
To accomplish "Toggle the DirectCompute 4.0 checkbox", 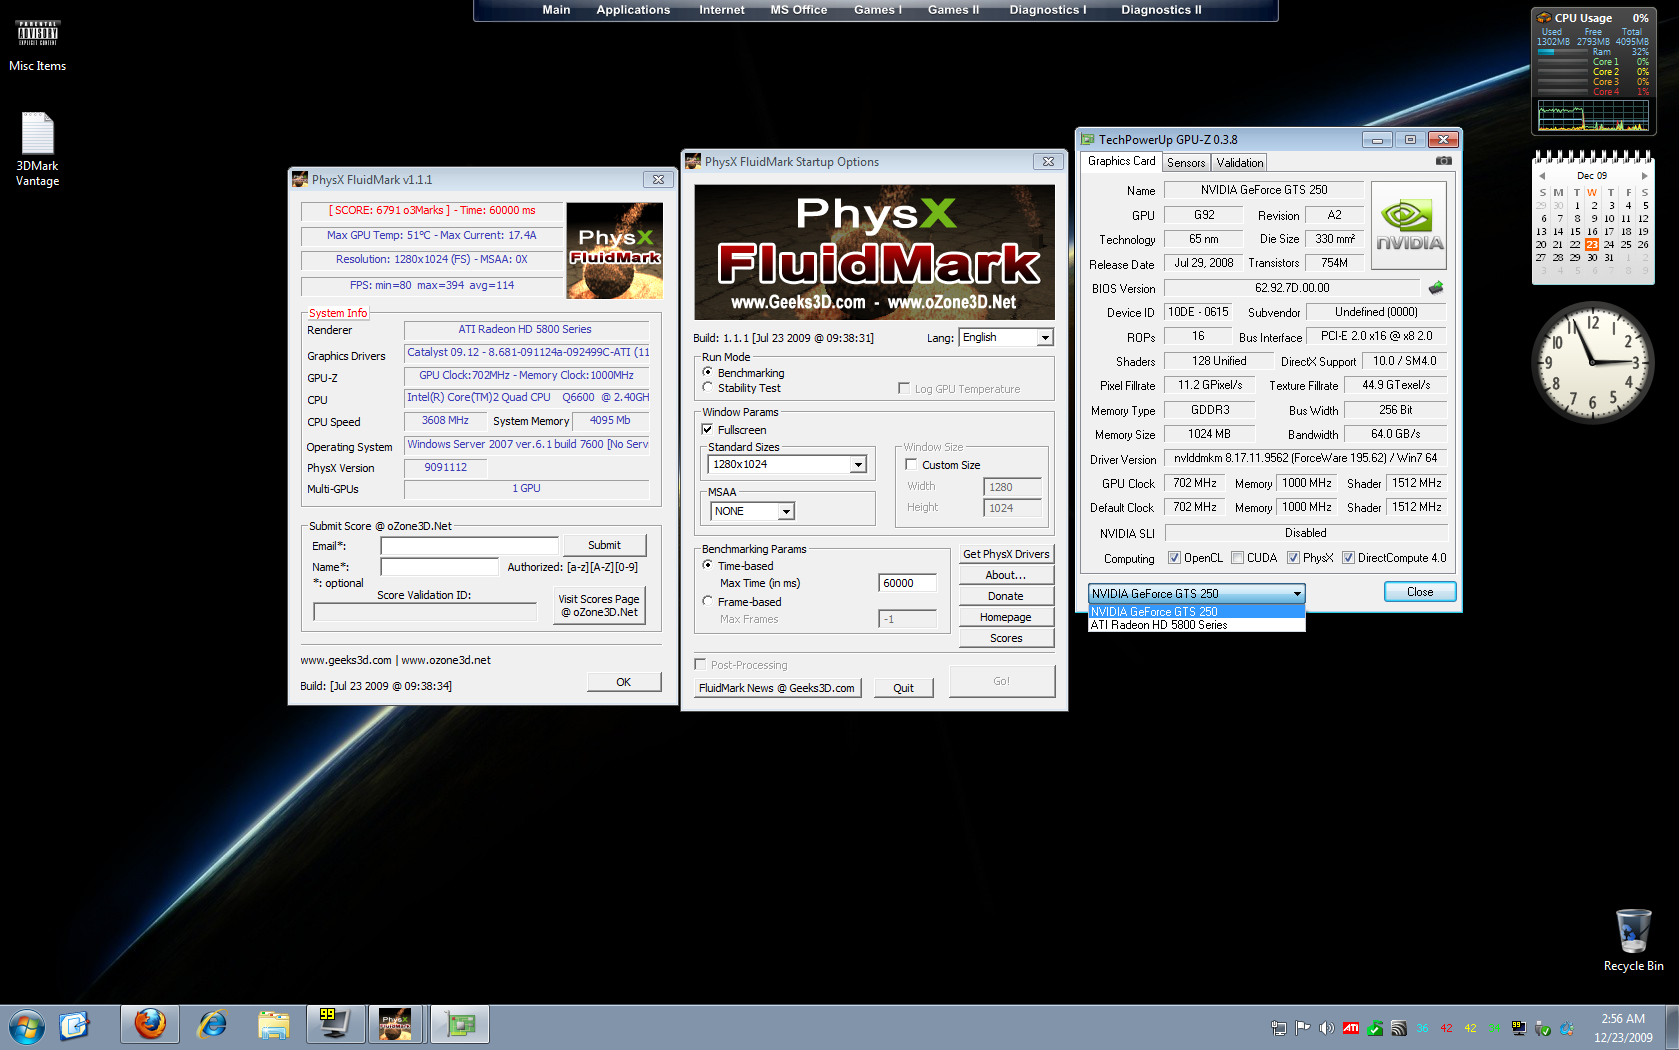I will pyautogui.click(x=1349, y=558).
